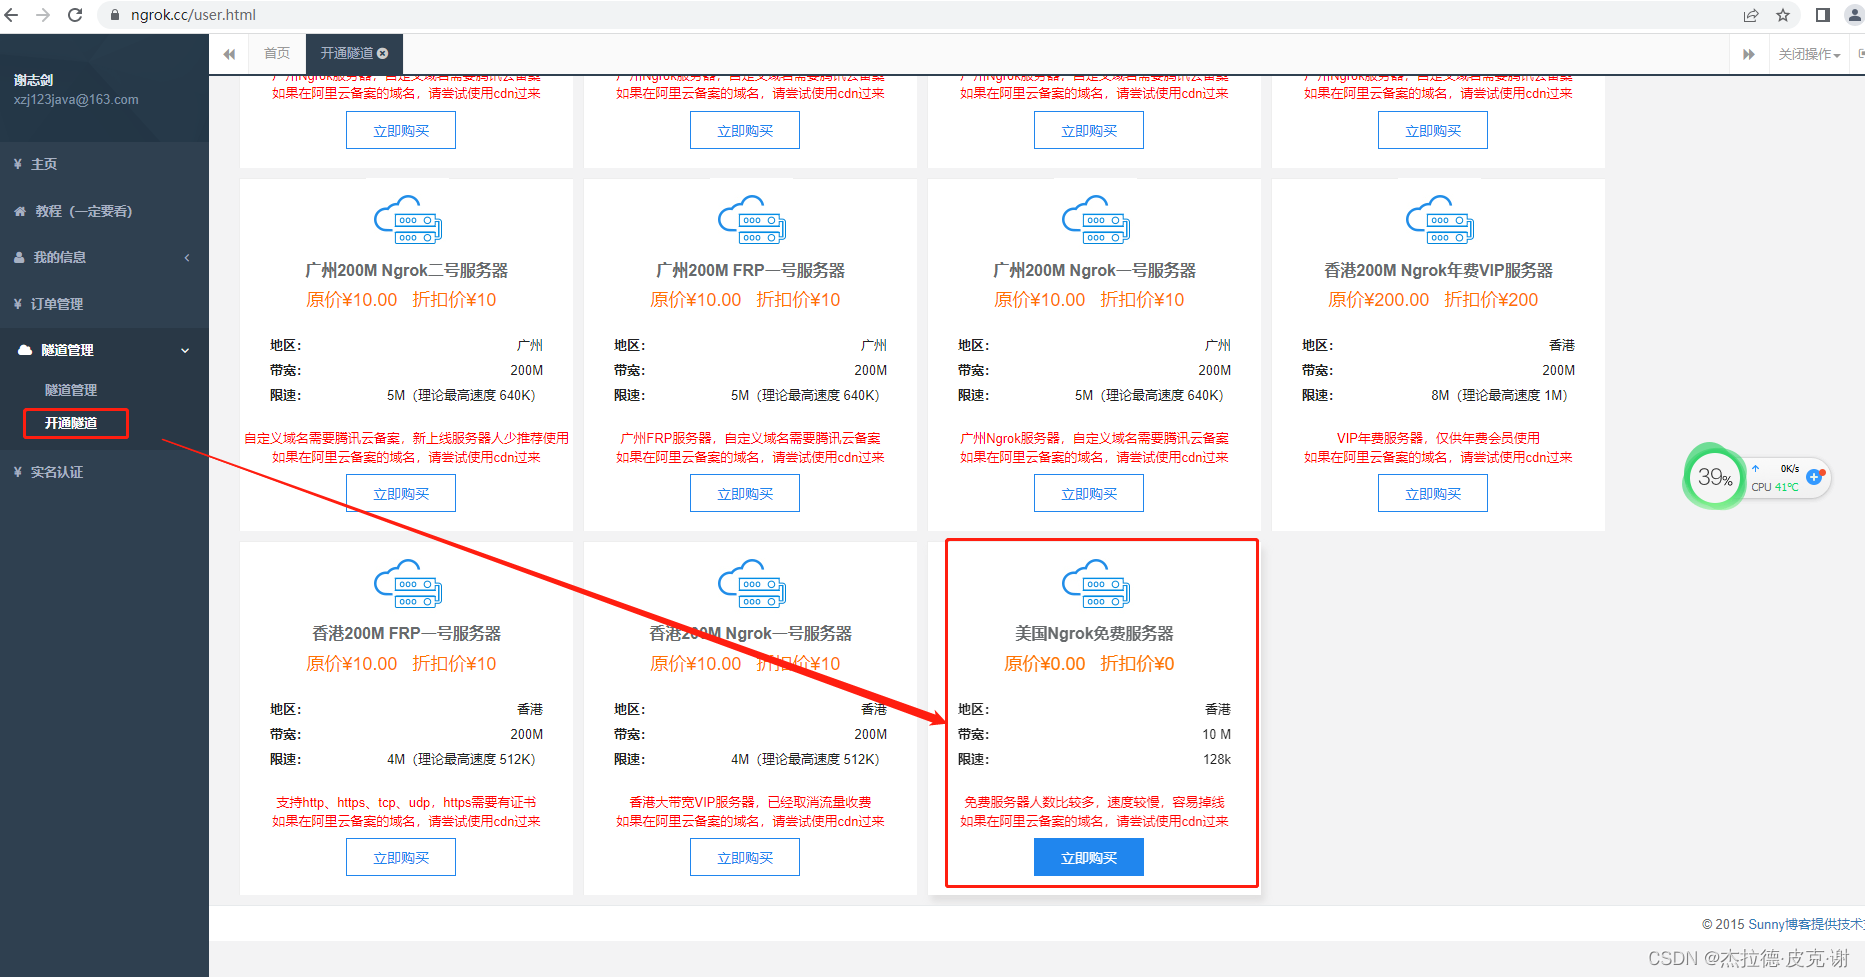Click the price 原价¥200.00

tap(1378, 300)
